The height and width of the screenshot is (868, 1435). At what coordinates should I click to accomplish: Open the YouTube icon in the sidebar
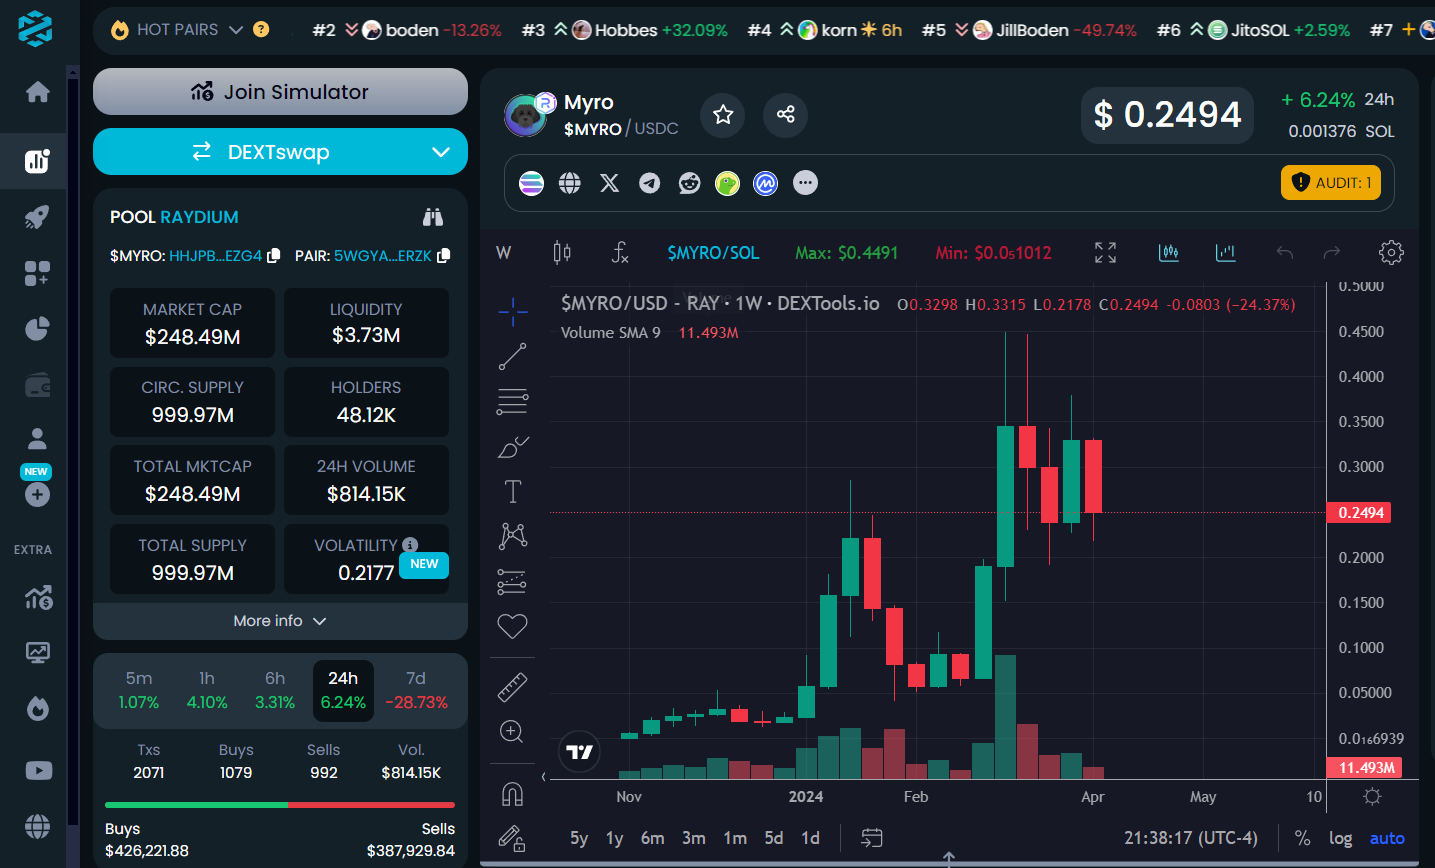(38, 770)
